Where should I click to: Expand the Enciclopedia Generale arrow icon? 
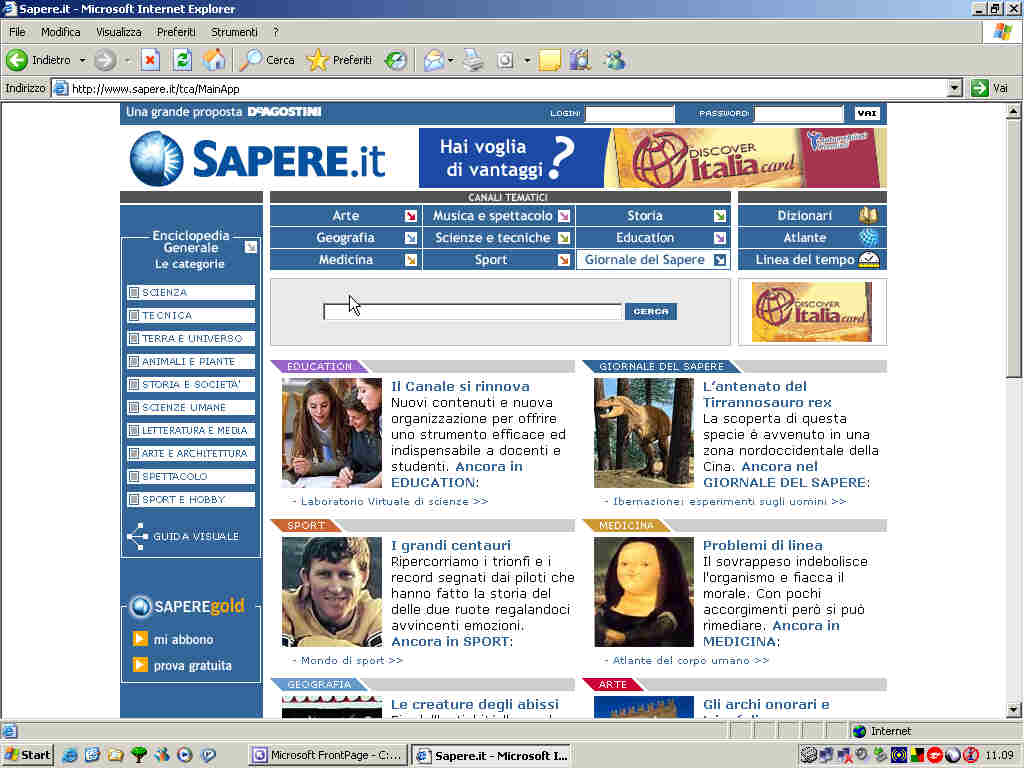point(251,247)
